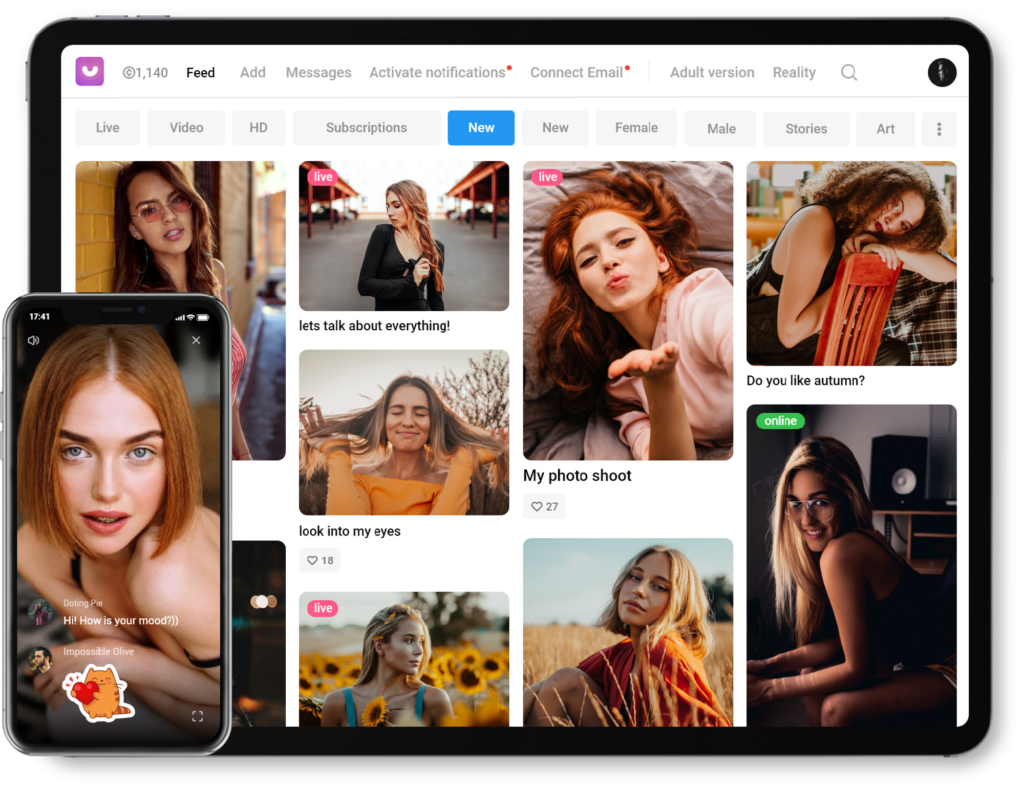Click the purple app logo icon

90,72
